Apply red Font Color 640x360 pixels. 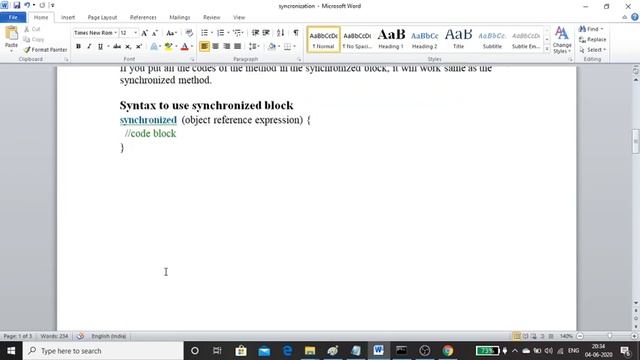184,47
